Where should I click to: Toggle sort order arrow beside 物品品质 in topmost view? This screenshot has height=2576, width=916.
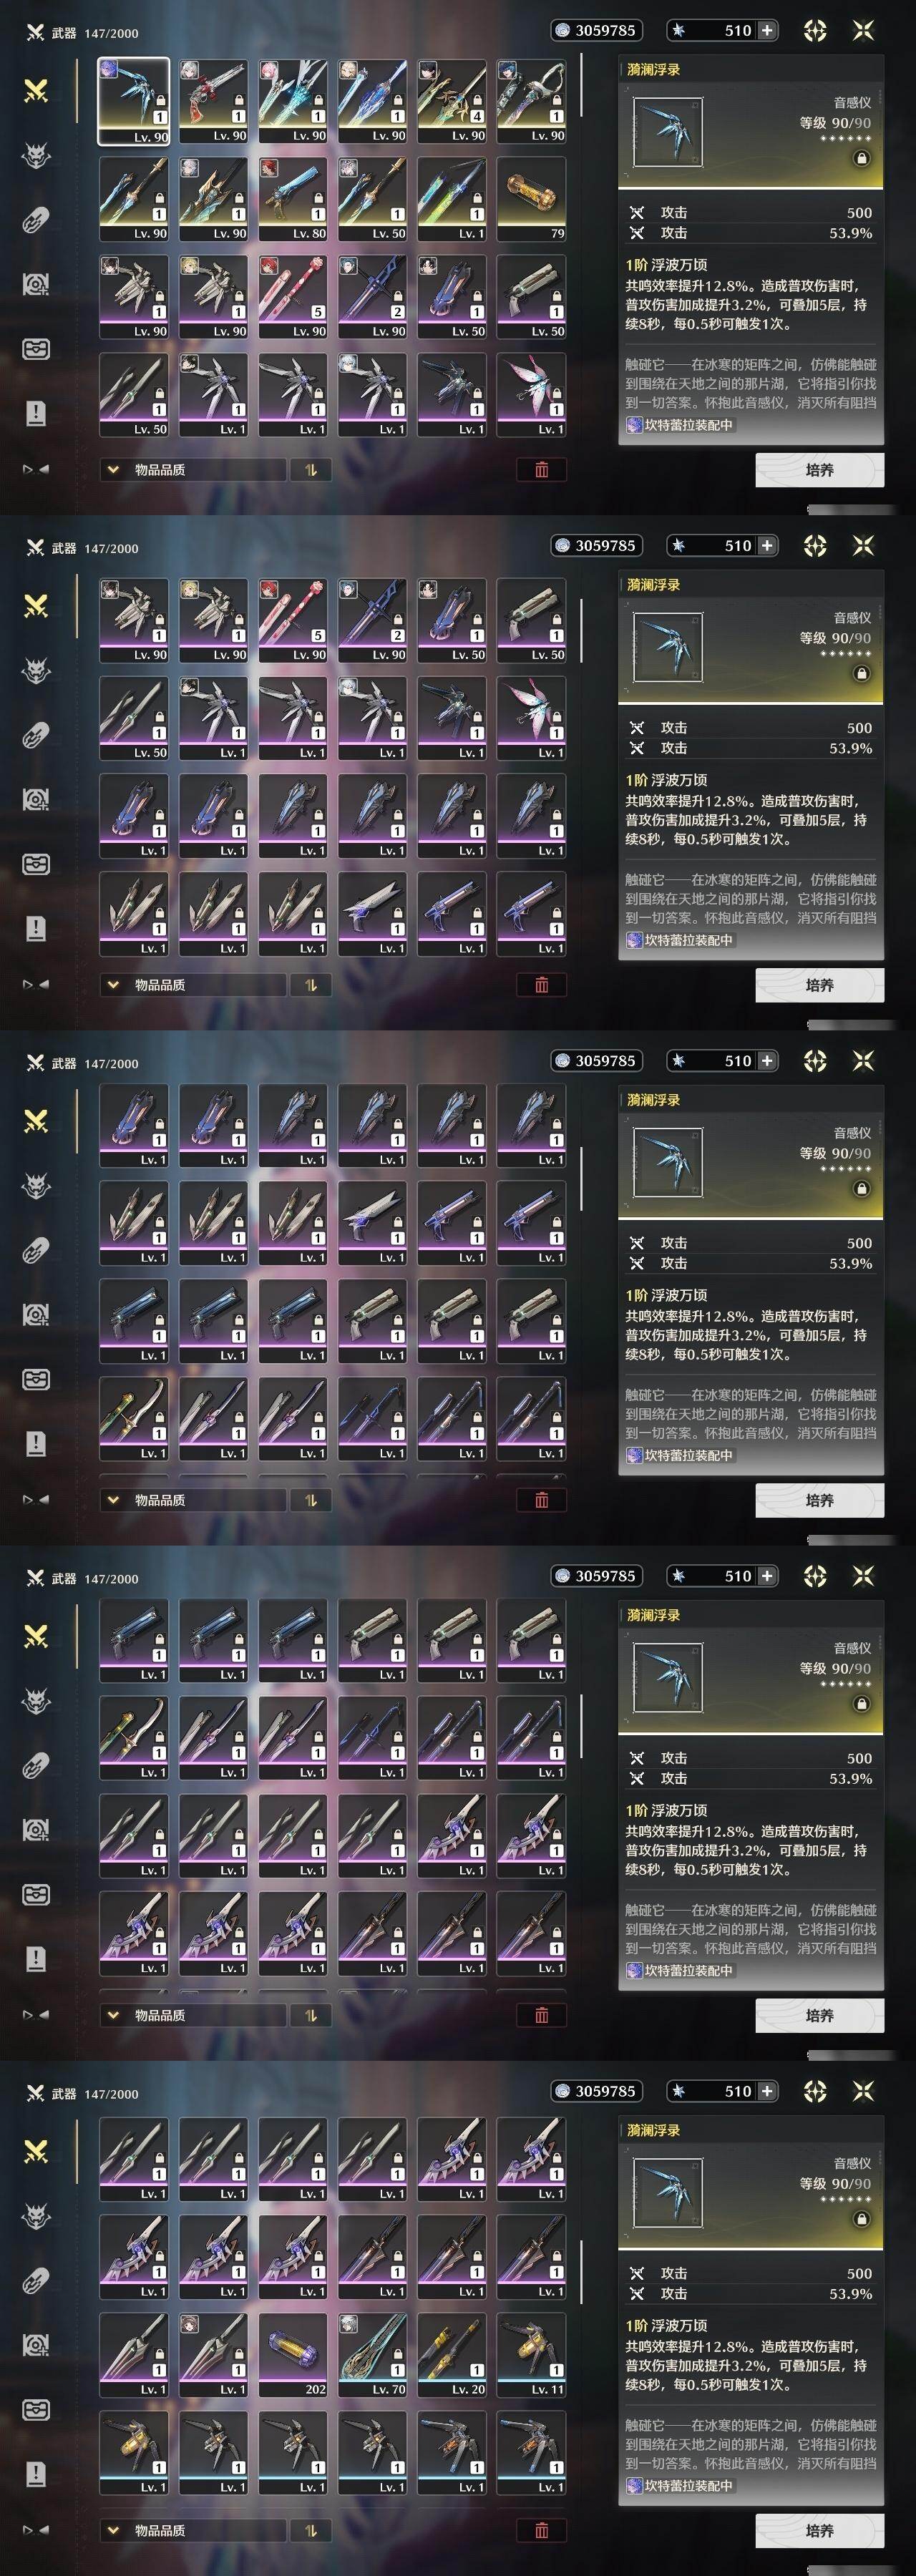[x=311, y=469]
